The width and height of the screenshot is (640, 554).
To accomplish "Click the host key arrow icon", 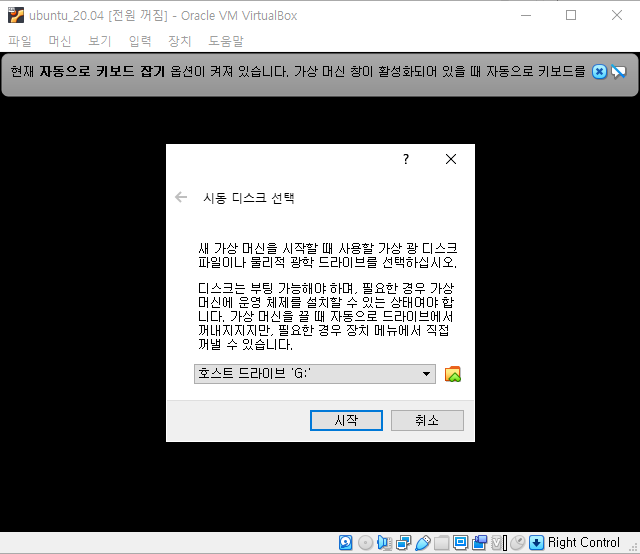I will [x=536, y=543].
